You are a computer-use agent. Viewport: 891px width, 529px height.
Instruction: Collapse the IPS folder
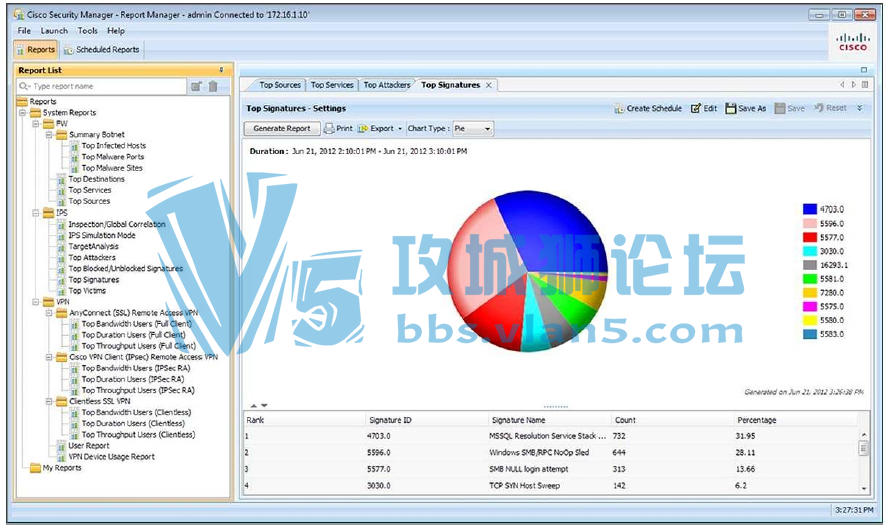[36, 213]
